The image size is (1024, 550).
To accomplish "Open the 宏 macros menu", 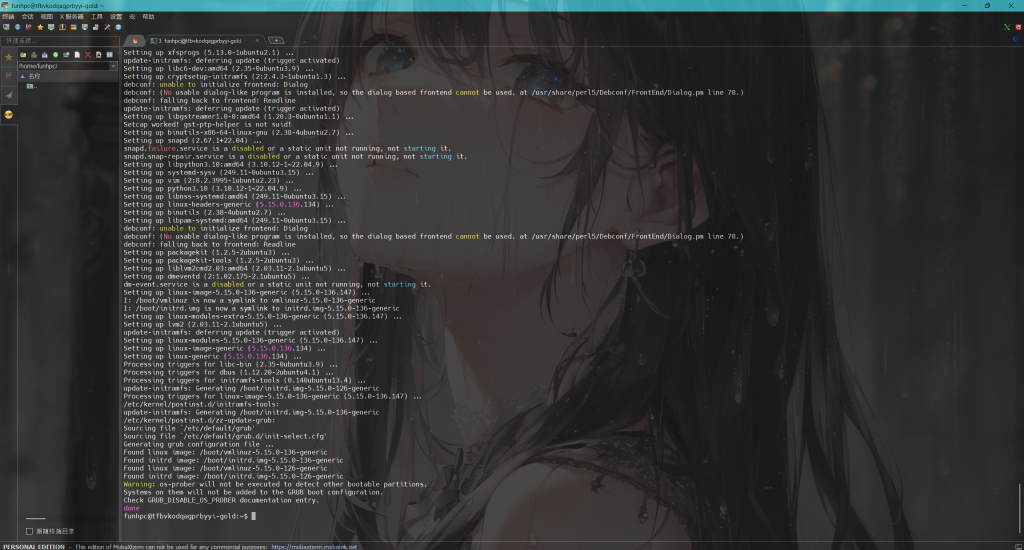I will [x=132, y=16].
